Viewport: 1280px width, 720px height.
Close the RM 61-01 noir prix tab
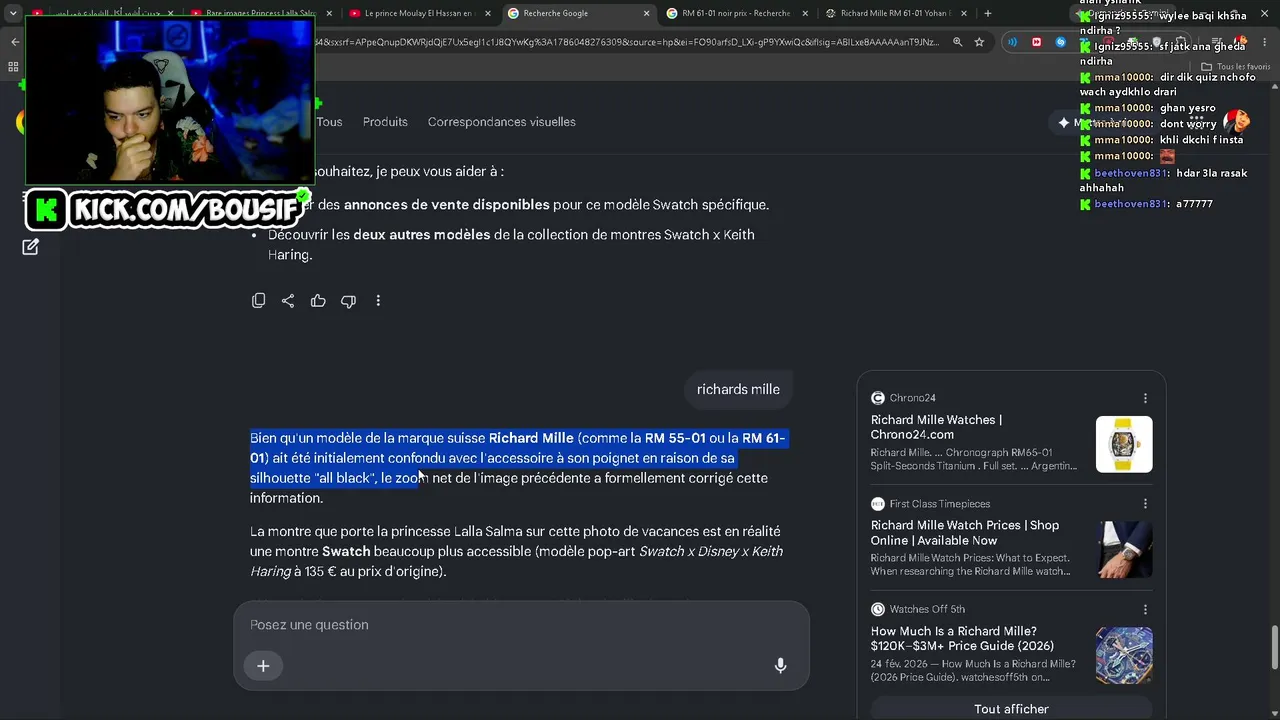pos(805,13)
